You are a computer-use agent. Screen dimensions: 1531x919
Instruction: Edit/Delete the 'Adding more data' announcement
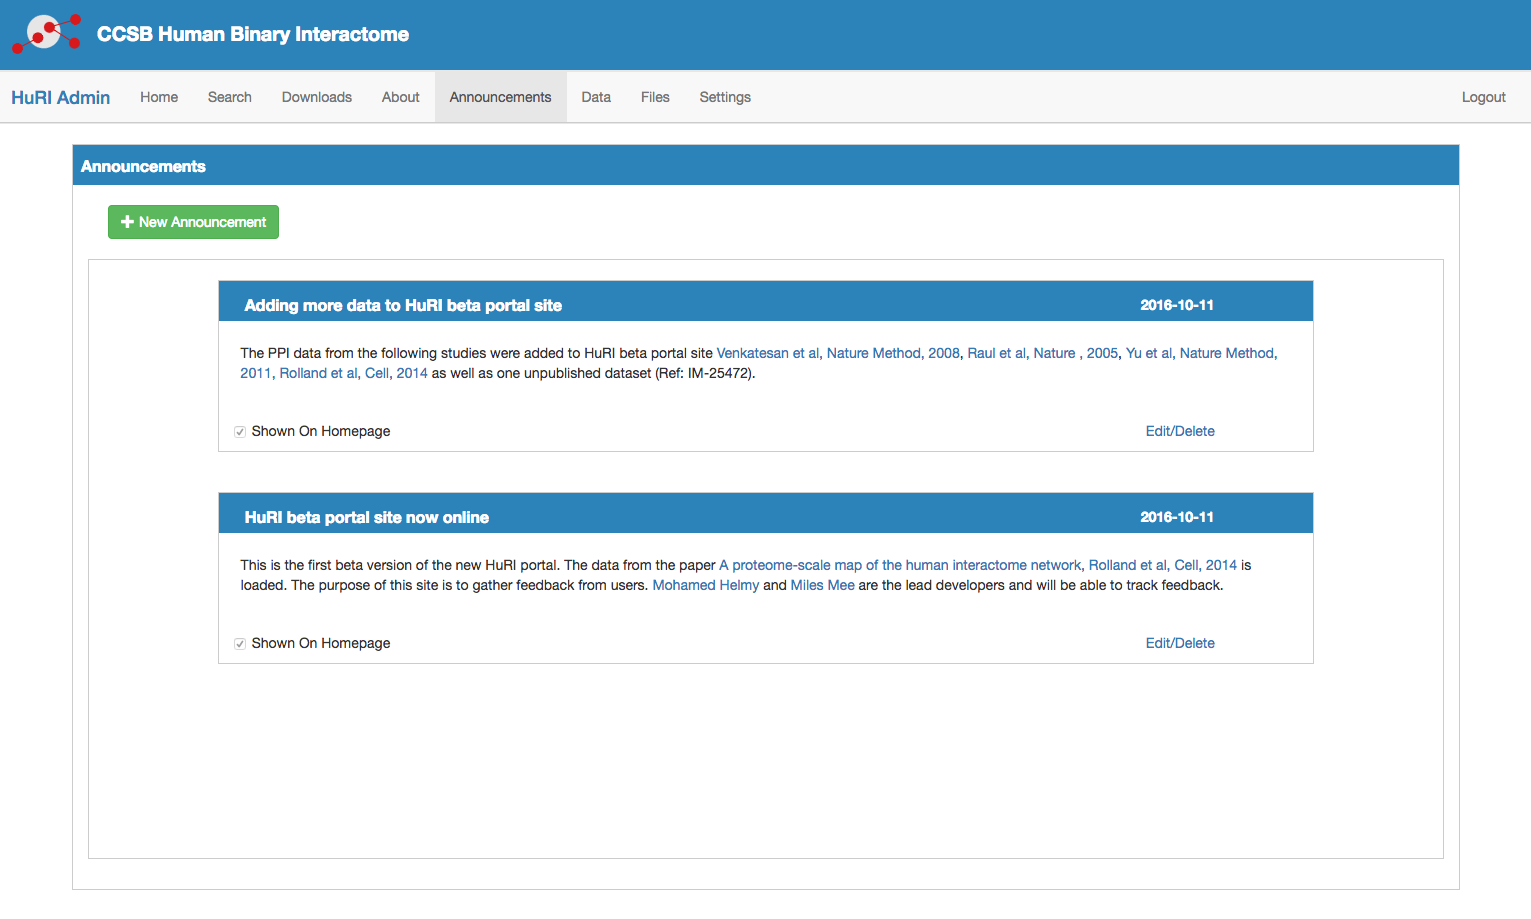[1180, 431]
